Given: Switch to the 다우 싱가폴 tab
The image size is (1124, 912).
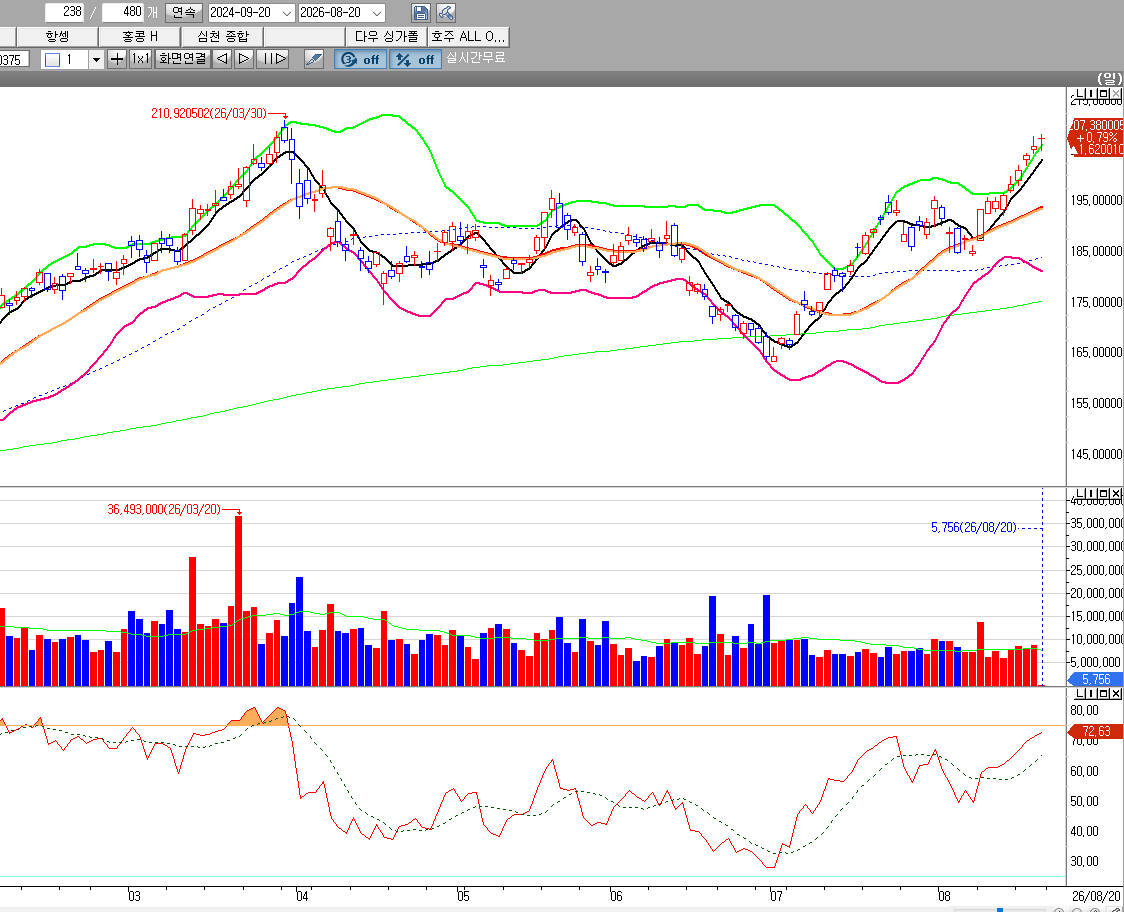Looking at the screenshot, I should 386,36.
